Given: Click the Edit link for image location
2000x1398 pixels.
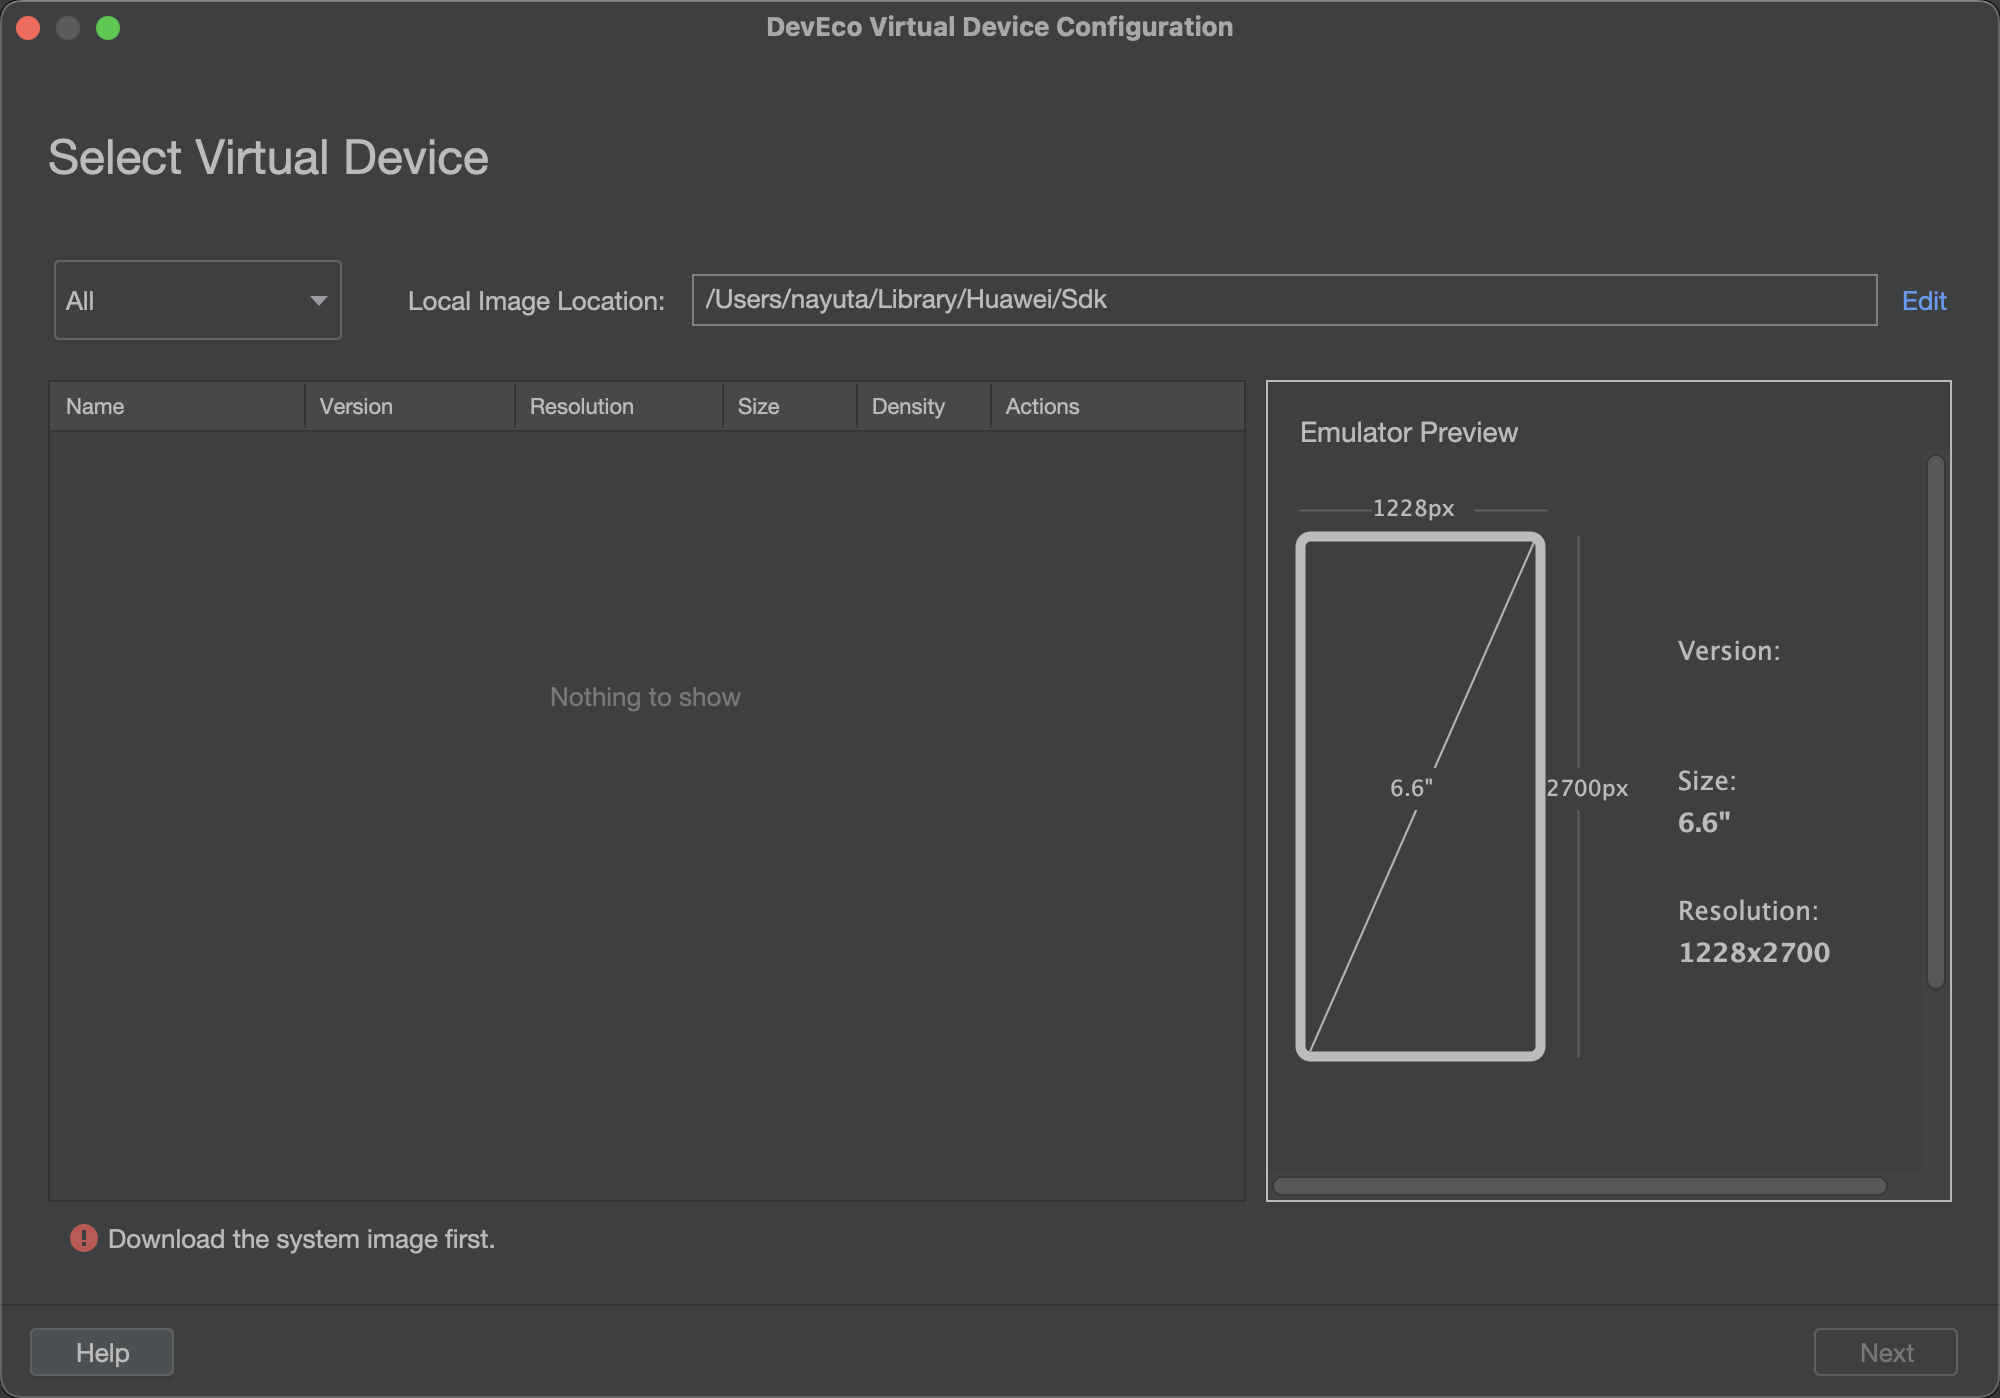Looking at the screenshot, I should pyautogui.click(x=1923, y=301).
